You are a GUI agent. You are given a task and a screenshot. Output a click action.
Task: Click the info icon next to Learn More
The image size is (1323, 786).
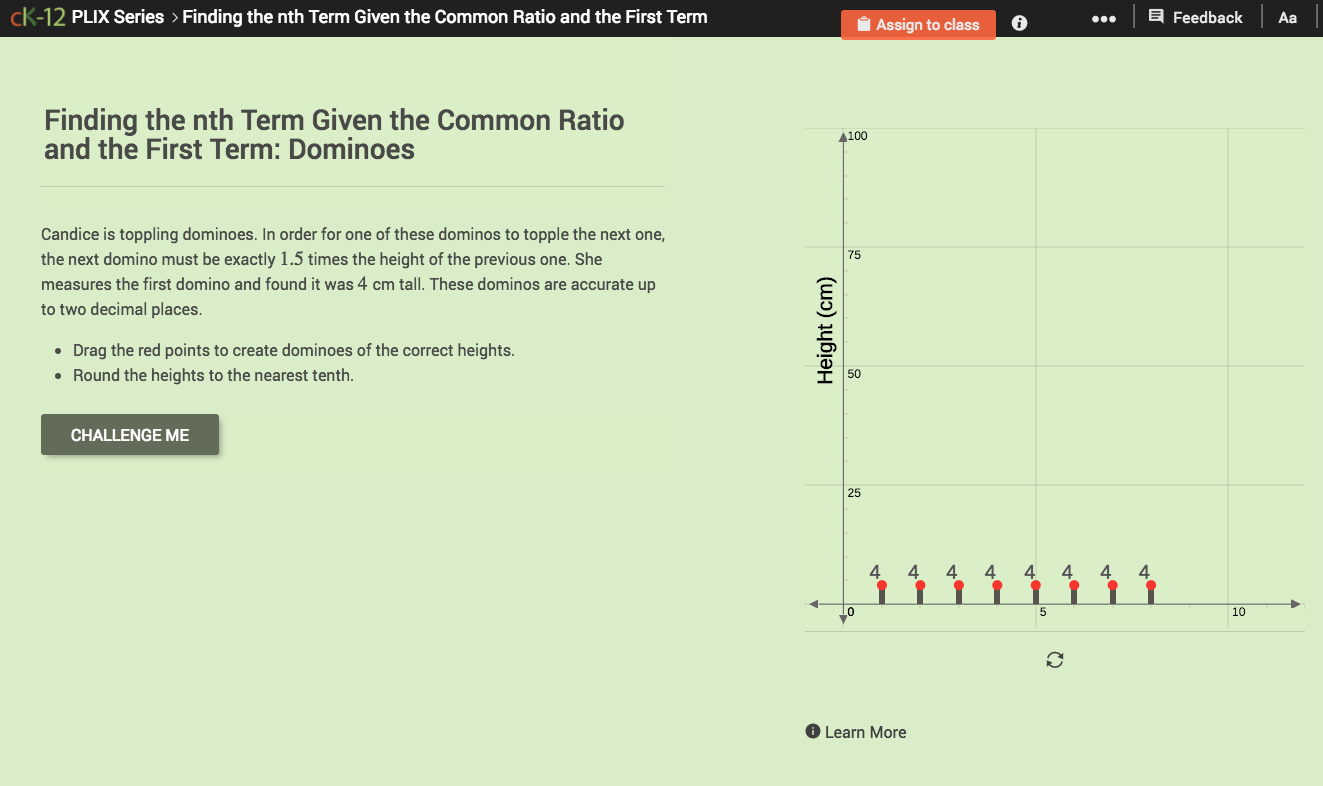812,731
